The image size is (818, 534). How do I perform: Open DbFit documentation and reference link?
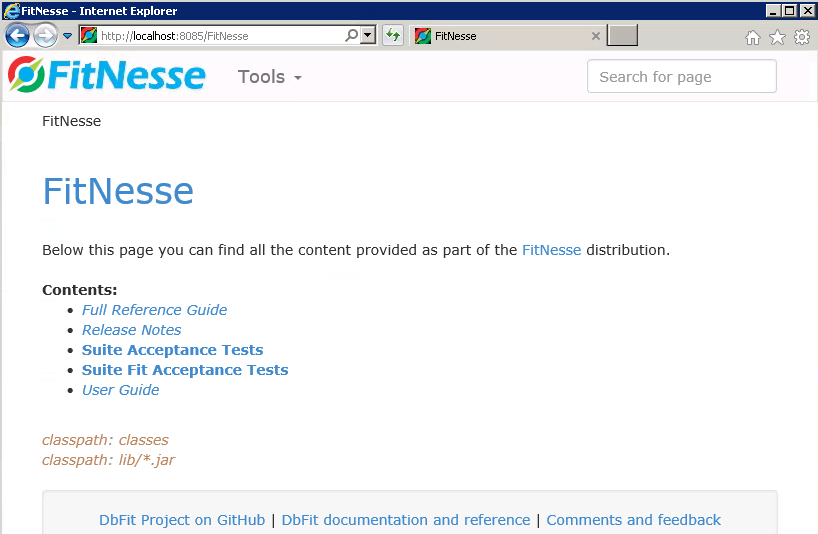pyautogui.click(x=406, y=520)
